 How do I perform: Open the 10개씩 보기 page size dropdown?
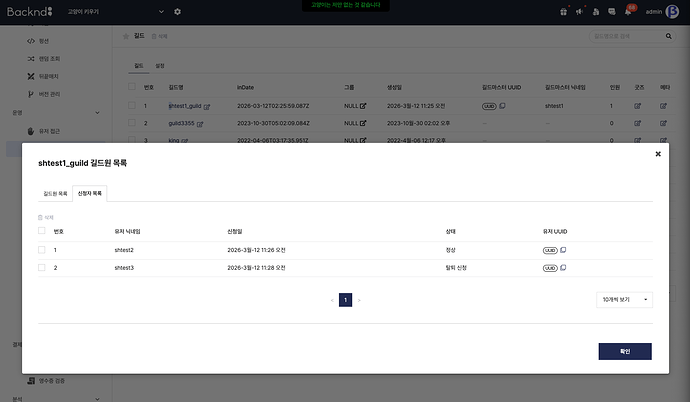(x=625, y=299)
